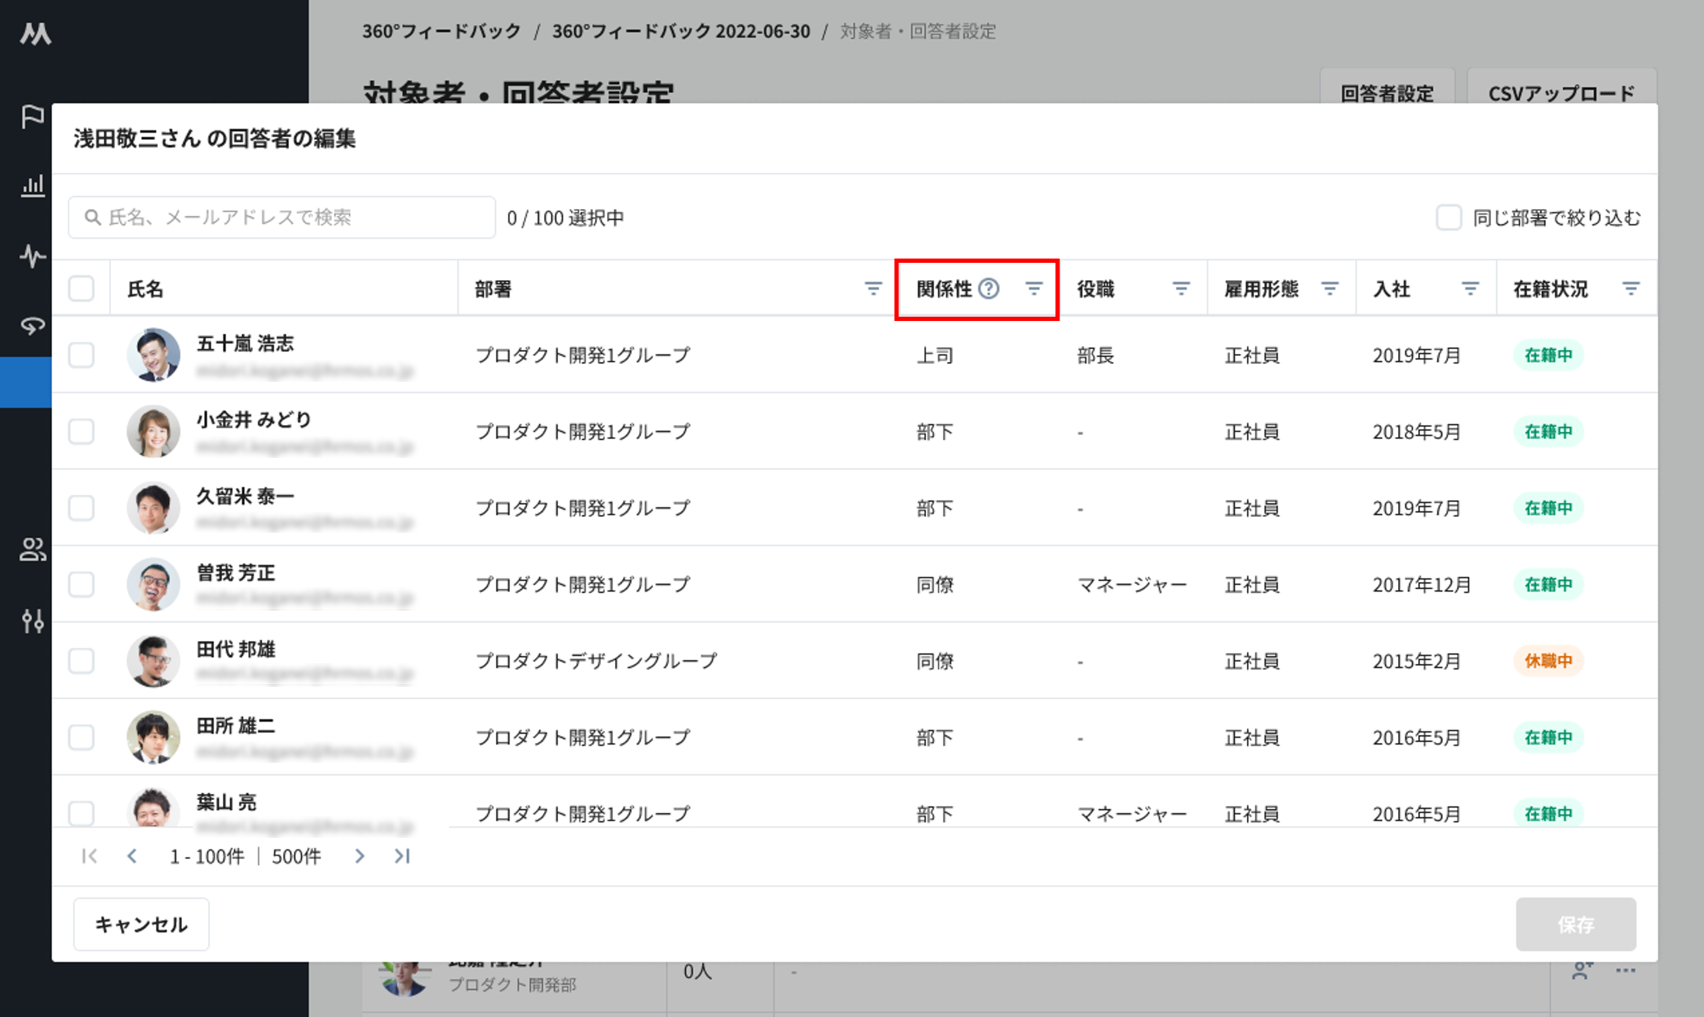Click the 保存 button
Viewport: 1704px width, 1017px height.
point(1575,924)
